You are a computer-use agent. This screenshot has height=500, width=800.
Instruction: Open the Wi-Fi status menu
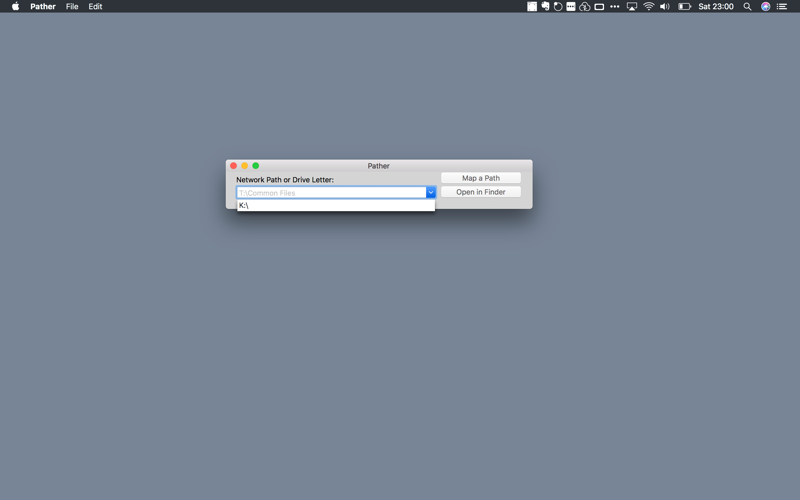(x=648, y=7)
